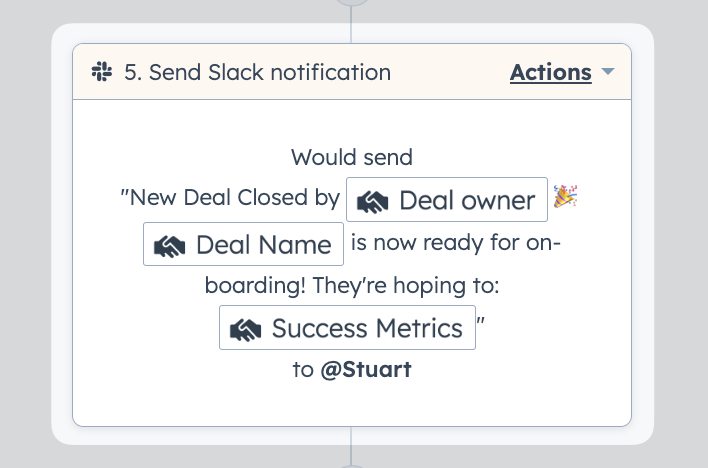The height and width of the screenshot is (468, 708).
Task: Click the Slack logo icon in header
Action: (102, 72)
